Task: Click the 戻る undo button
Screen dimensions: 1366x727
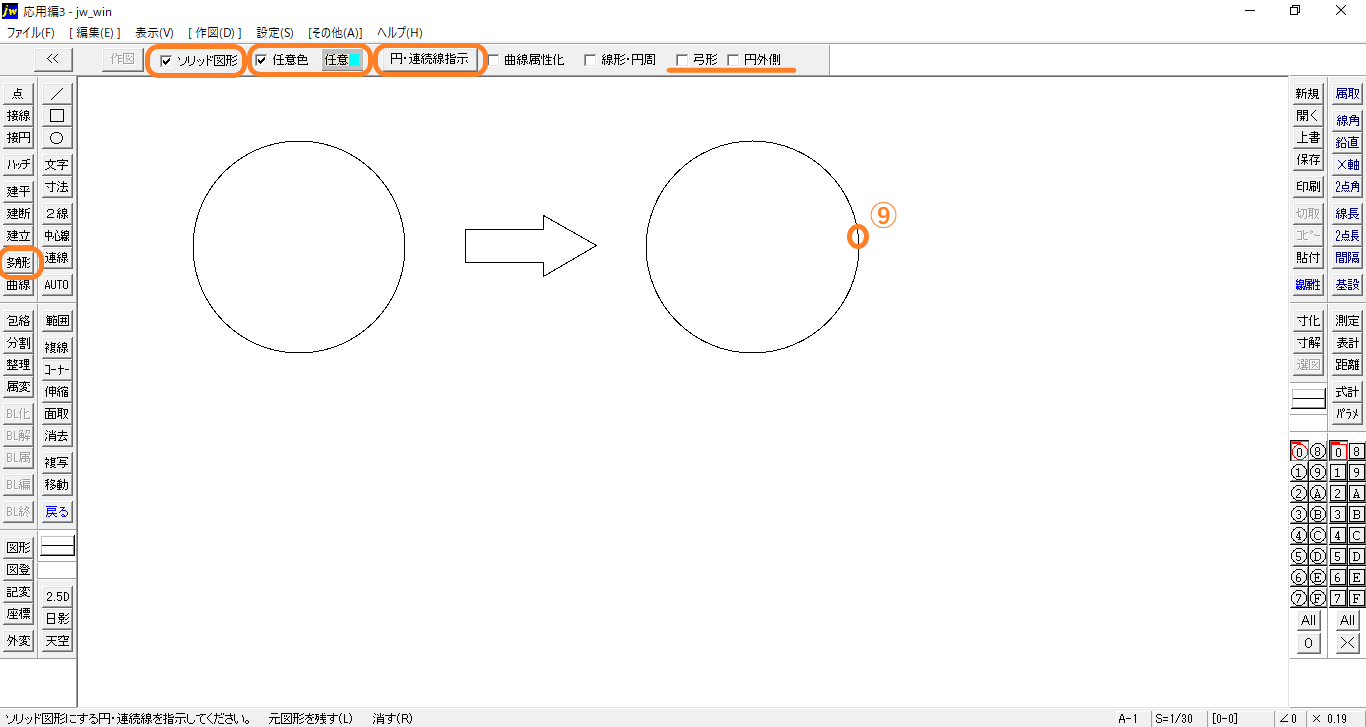Action: [x=57, y=511]
